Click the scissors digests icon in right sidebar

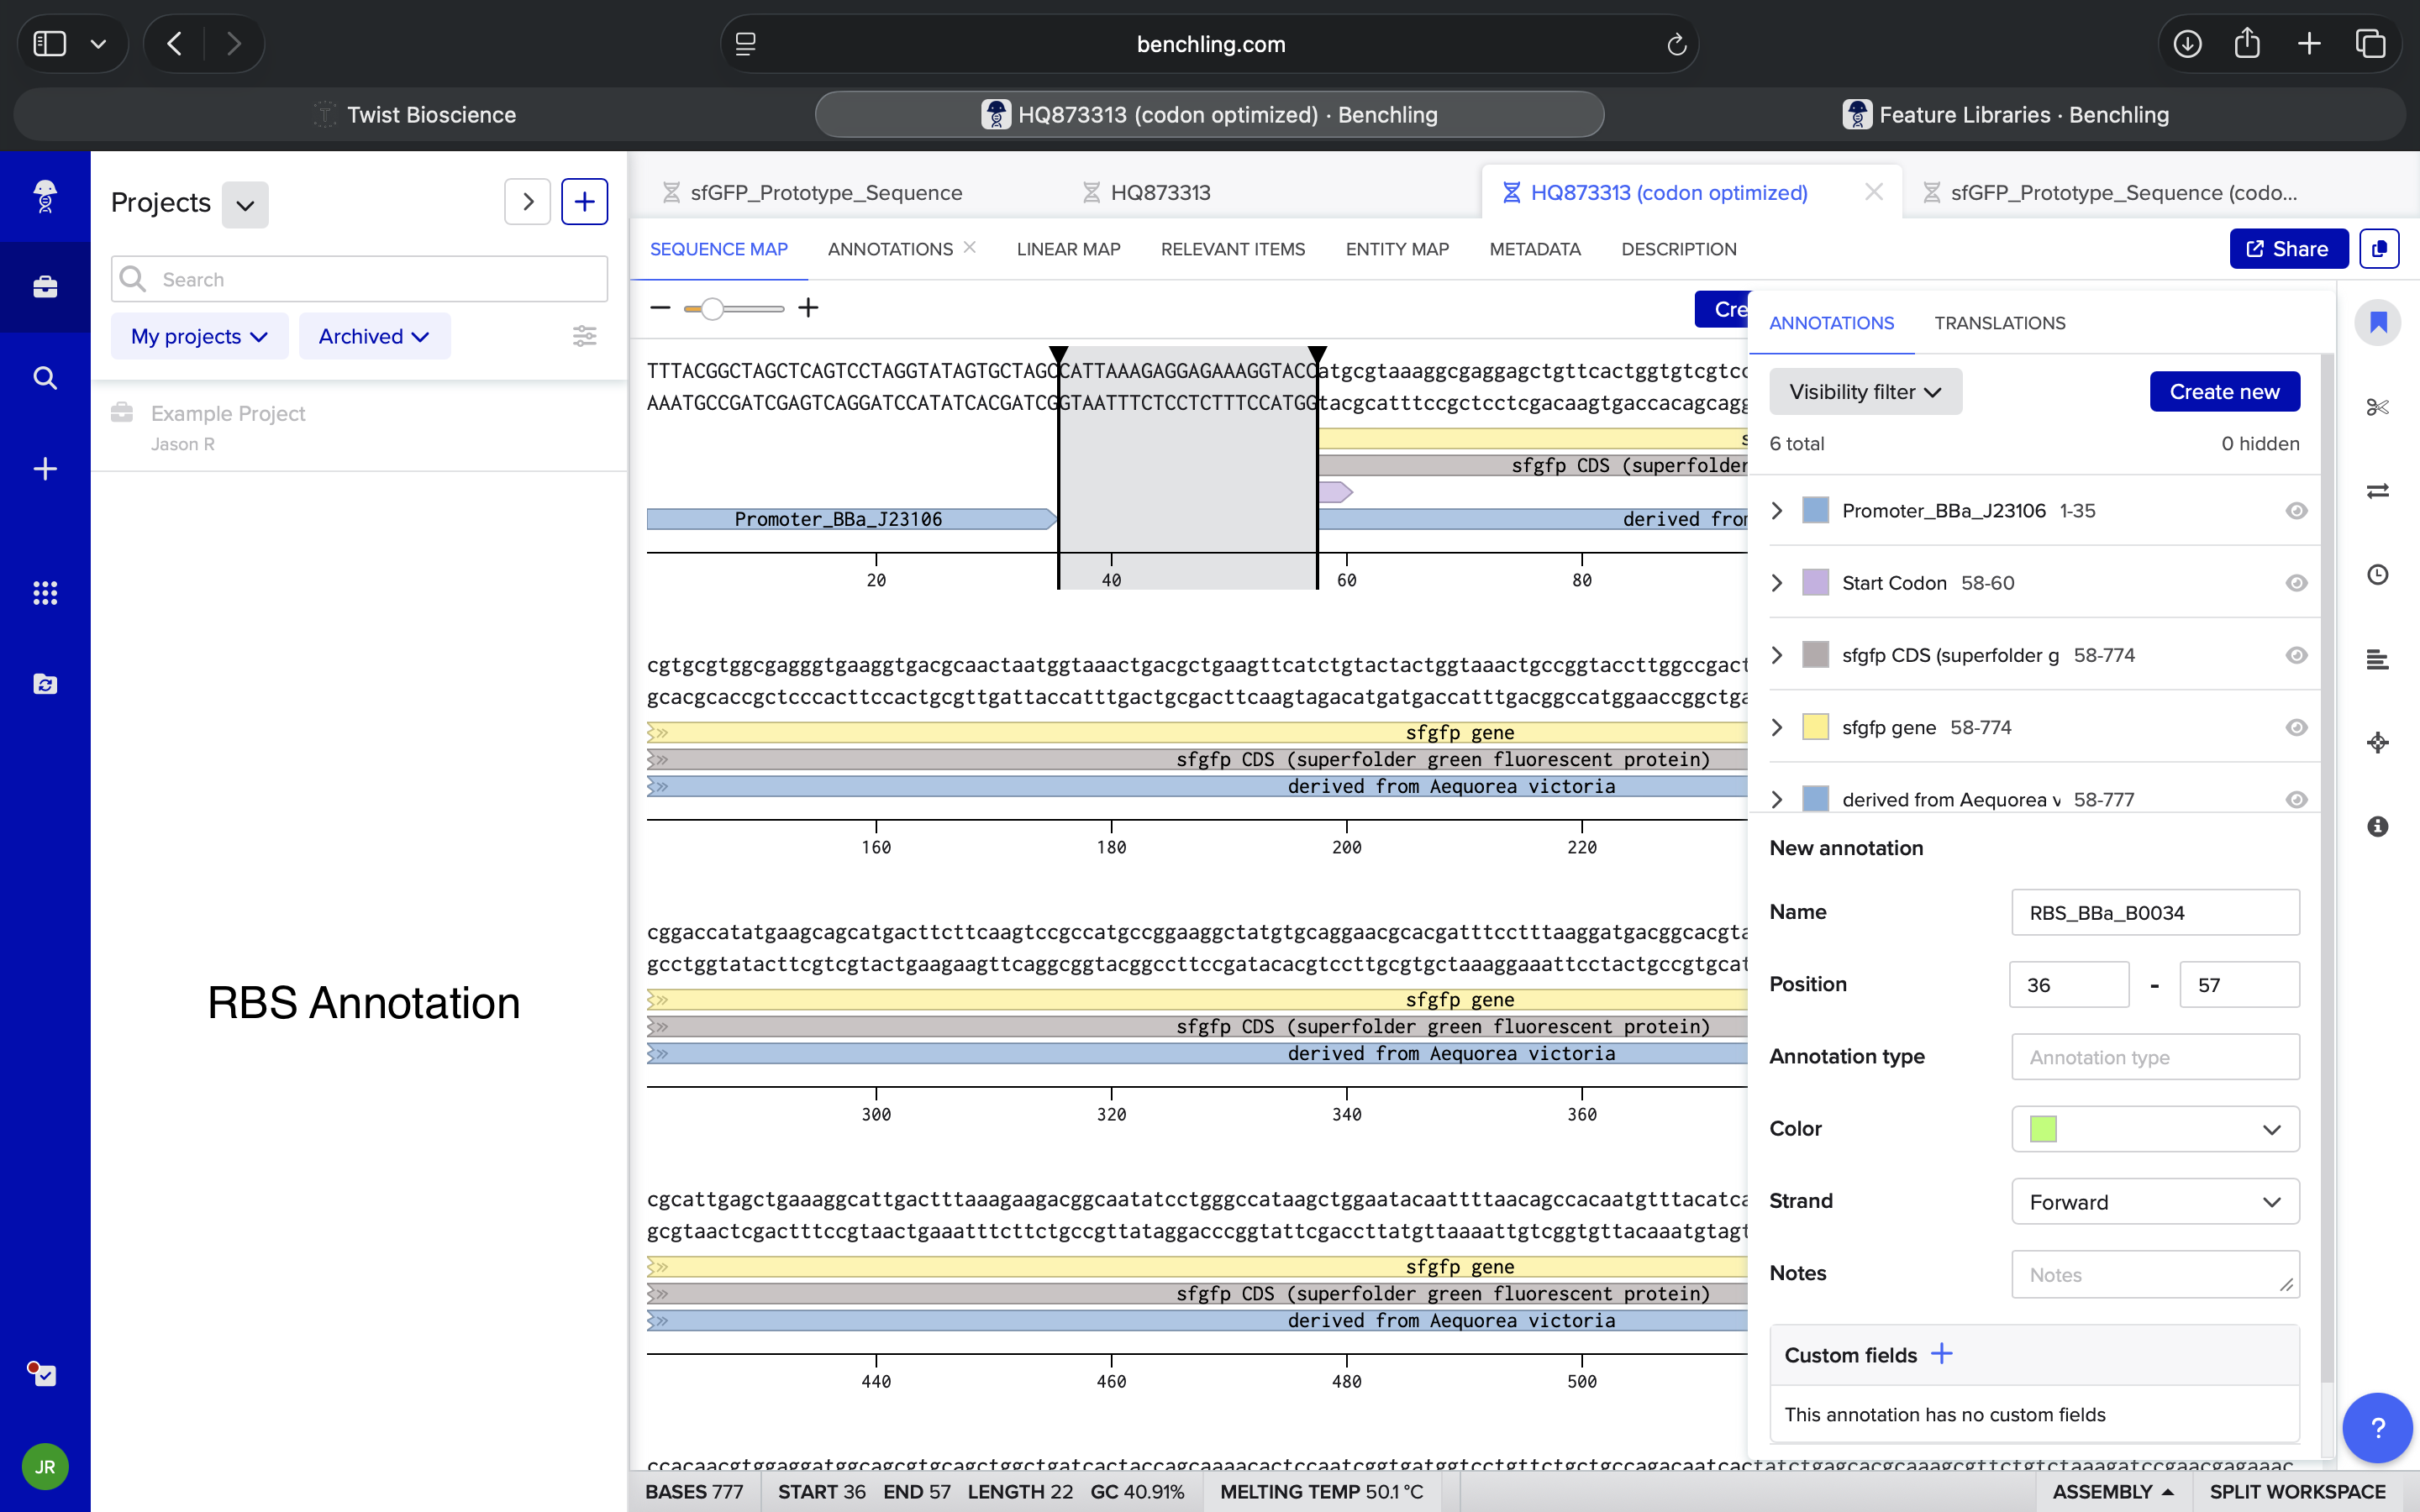click(2377, 407)
